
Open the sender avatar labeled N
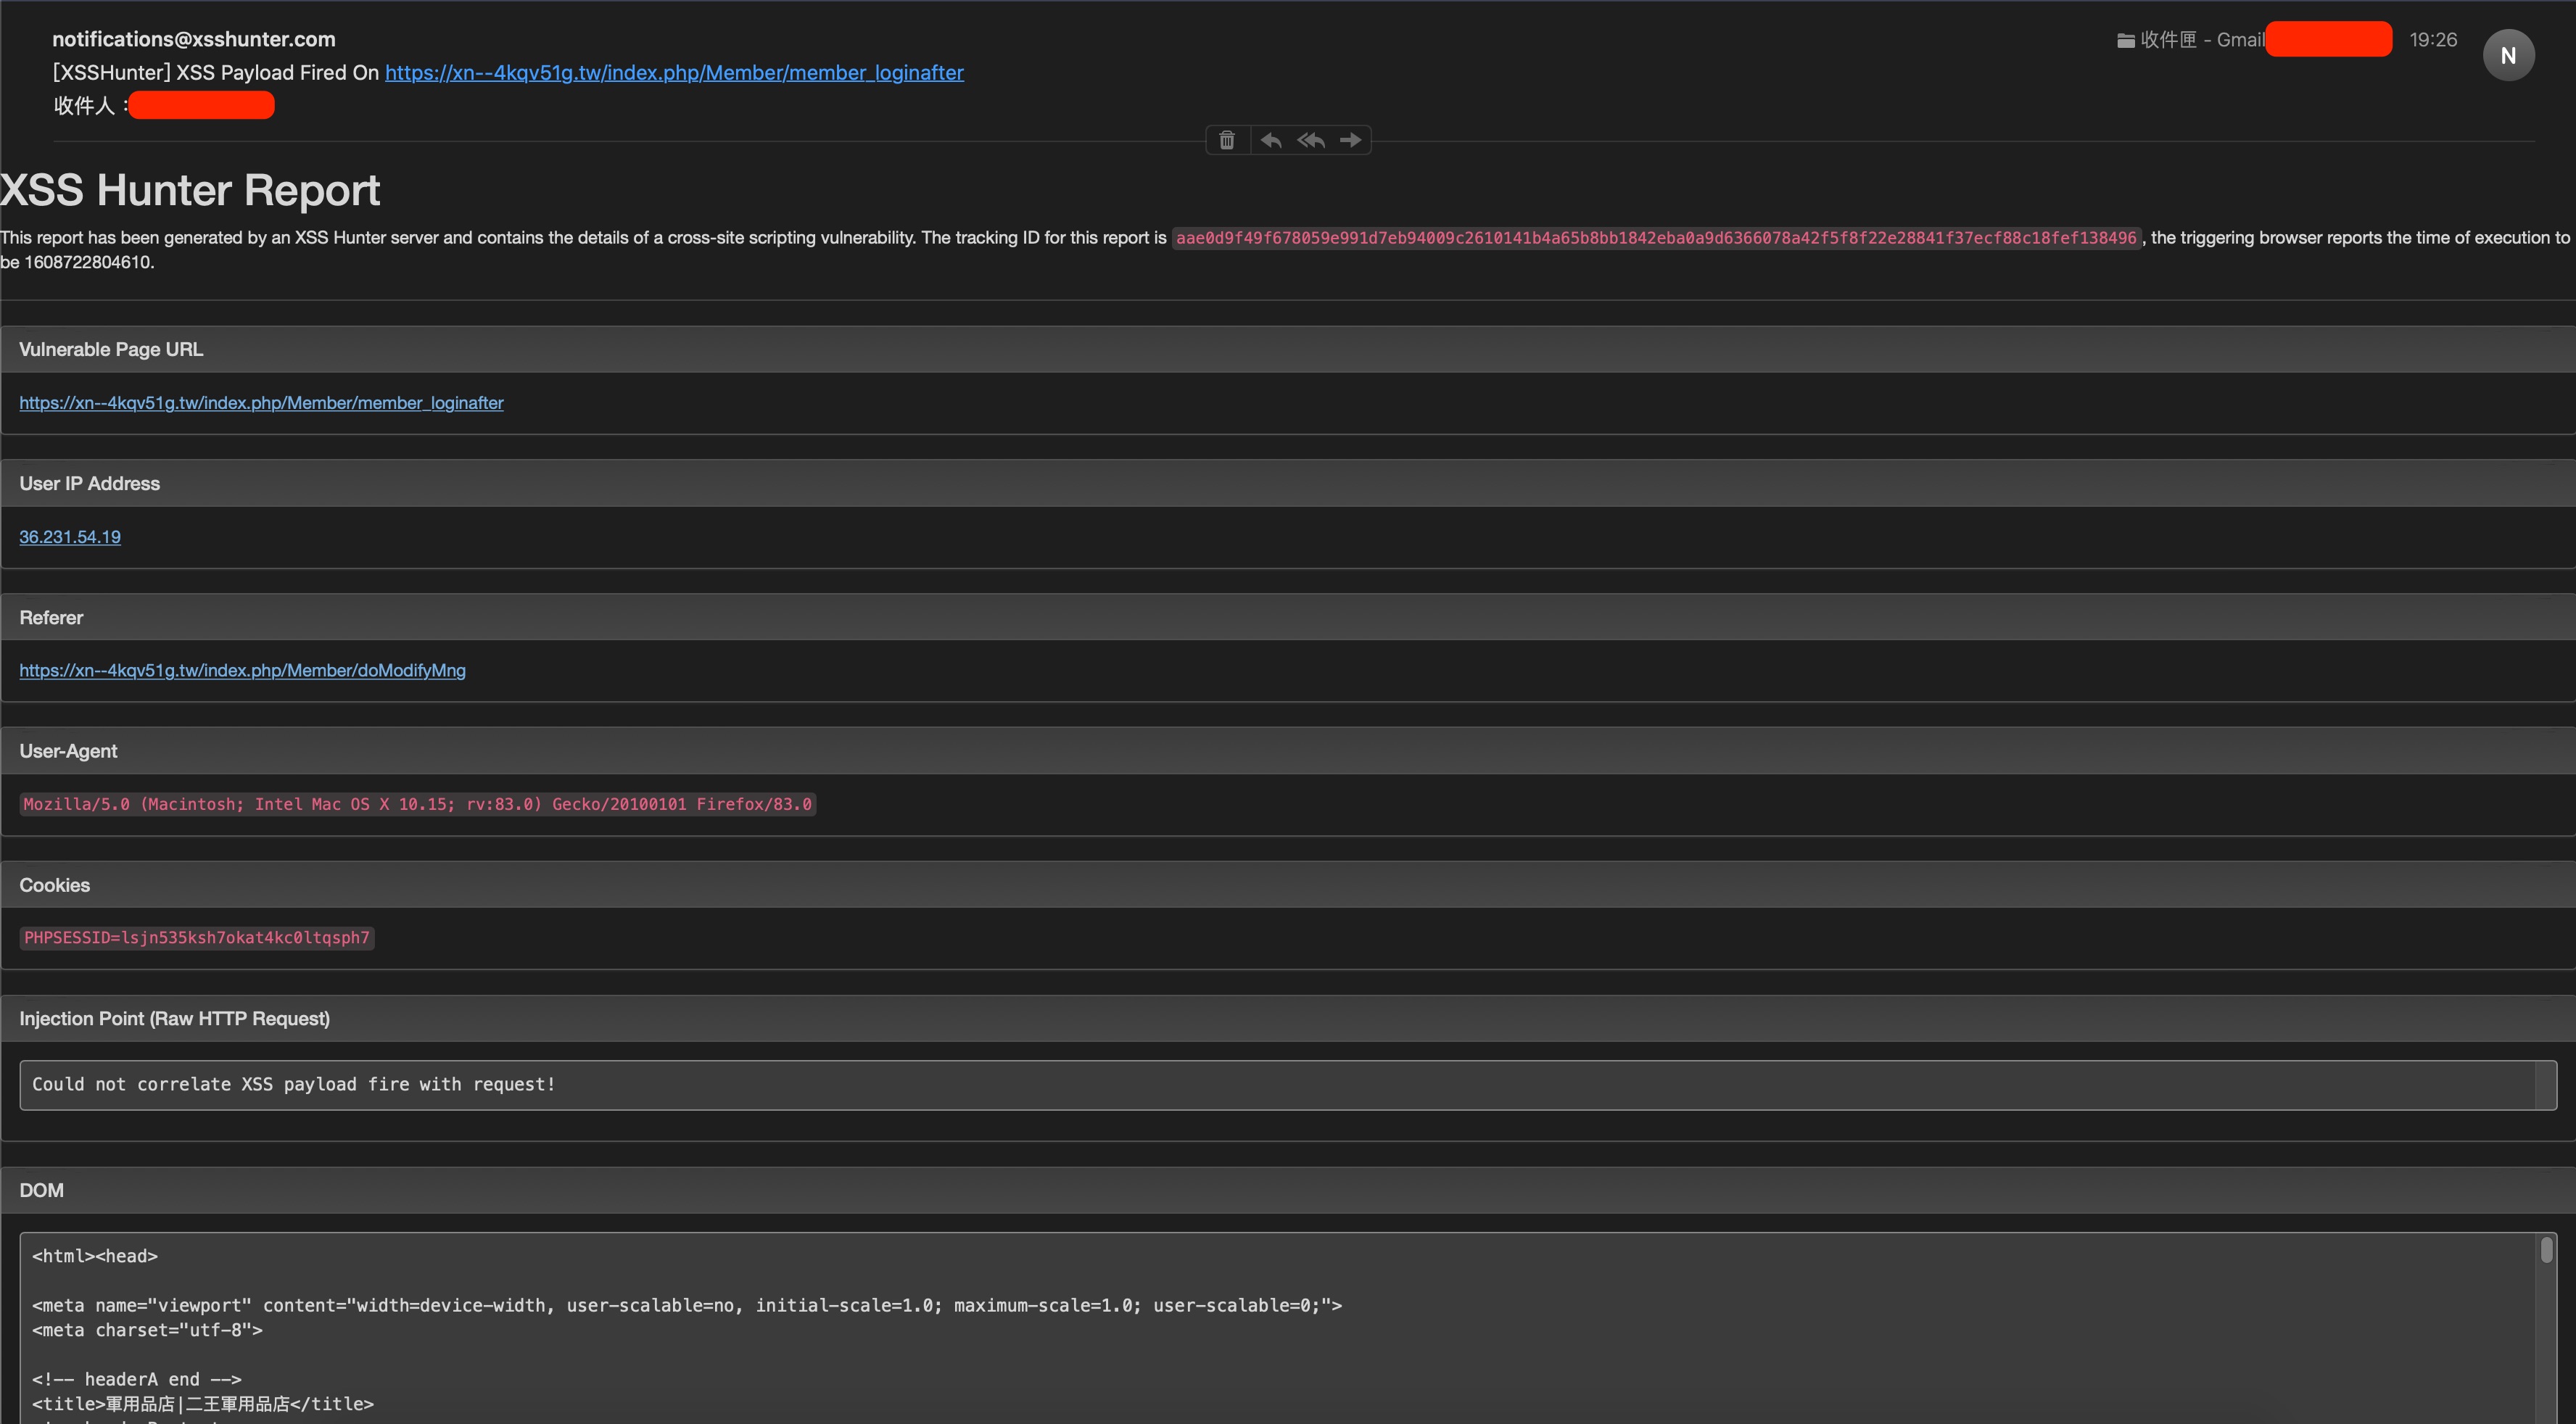(x=2508, y=55)
